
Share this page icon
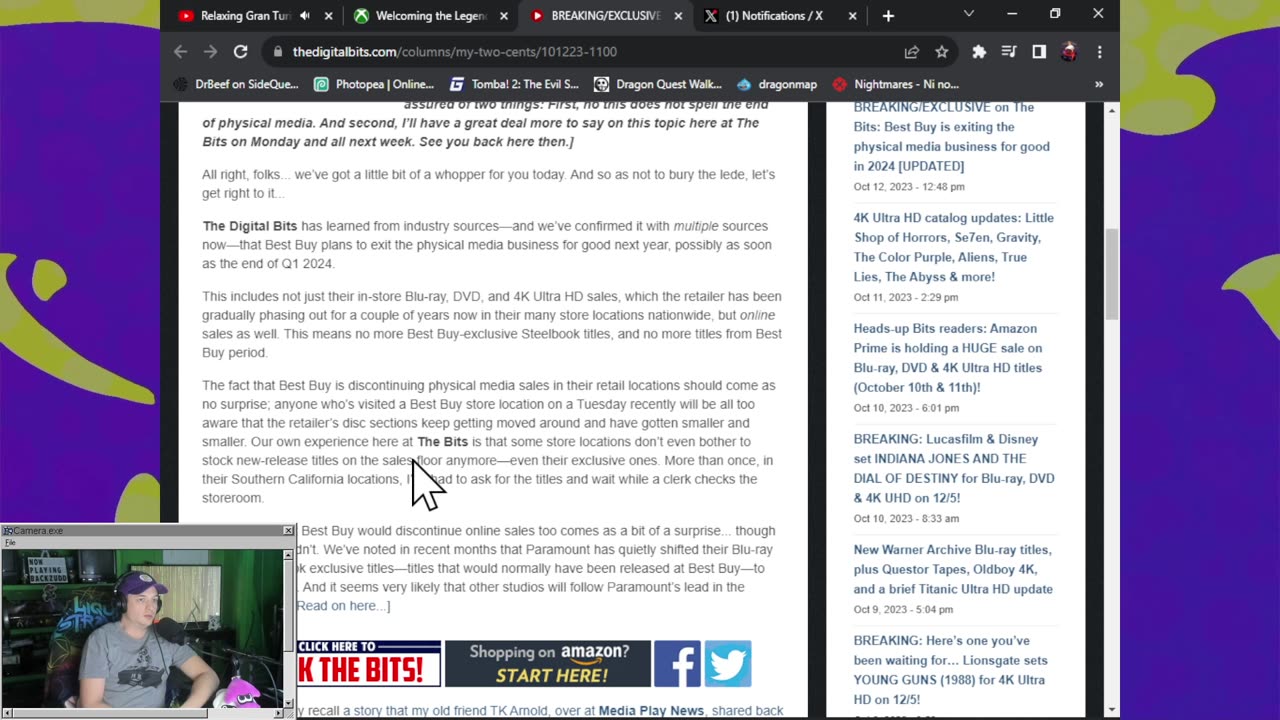pyautogui.click(x=912, y=52)
